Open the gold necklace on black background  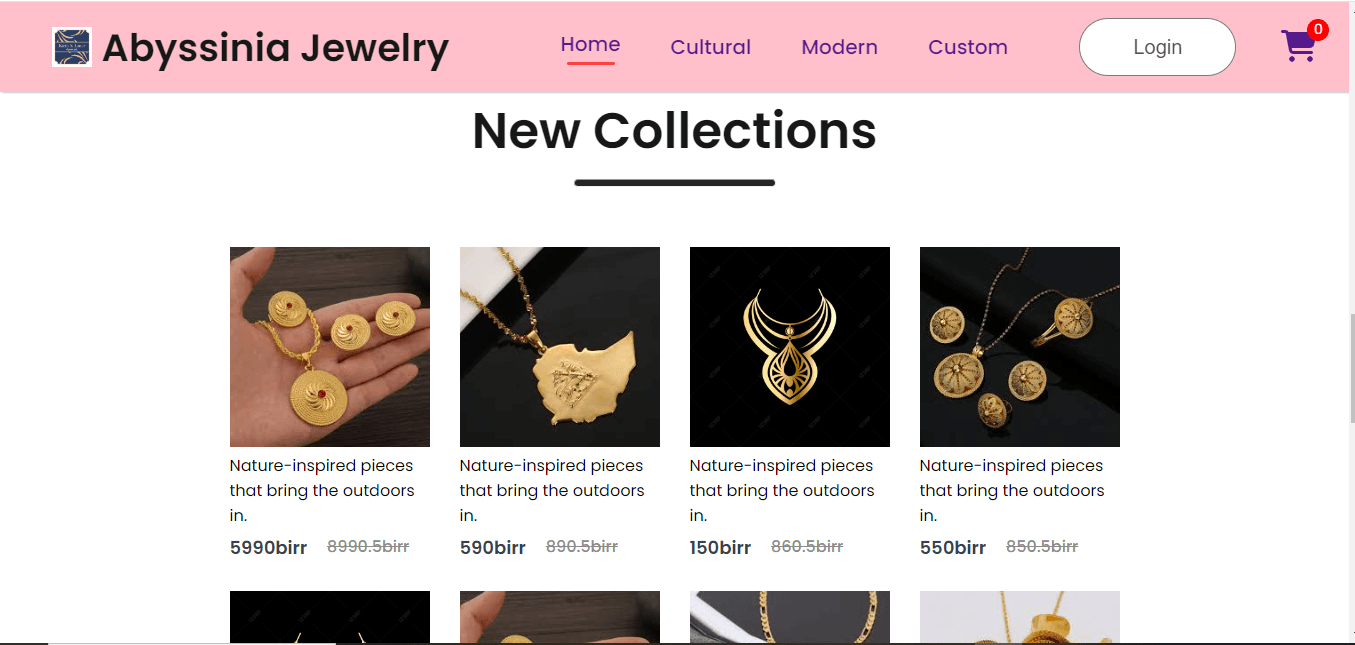coord(790,347)
